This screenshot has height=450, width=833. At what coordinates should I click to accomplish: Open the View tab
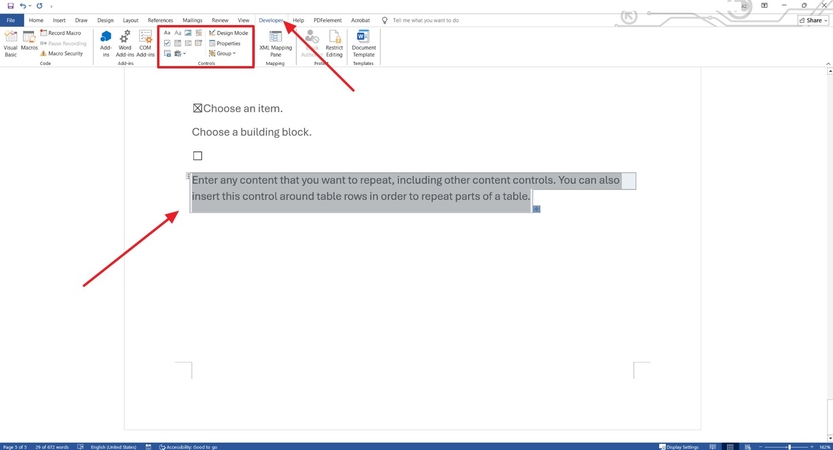[243, 20]
